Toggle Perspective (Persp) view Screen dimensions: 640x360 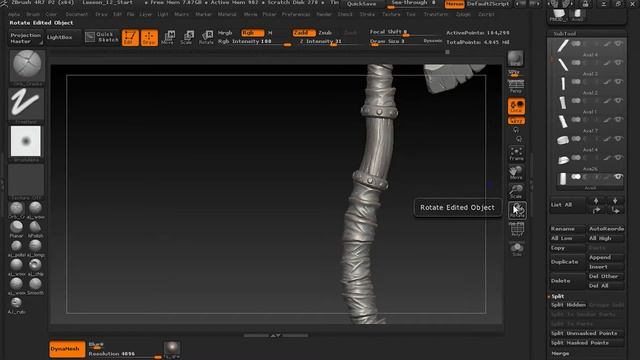coord(516,87)
